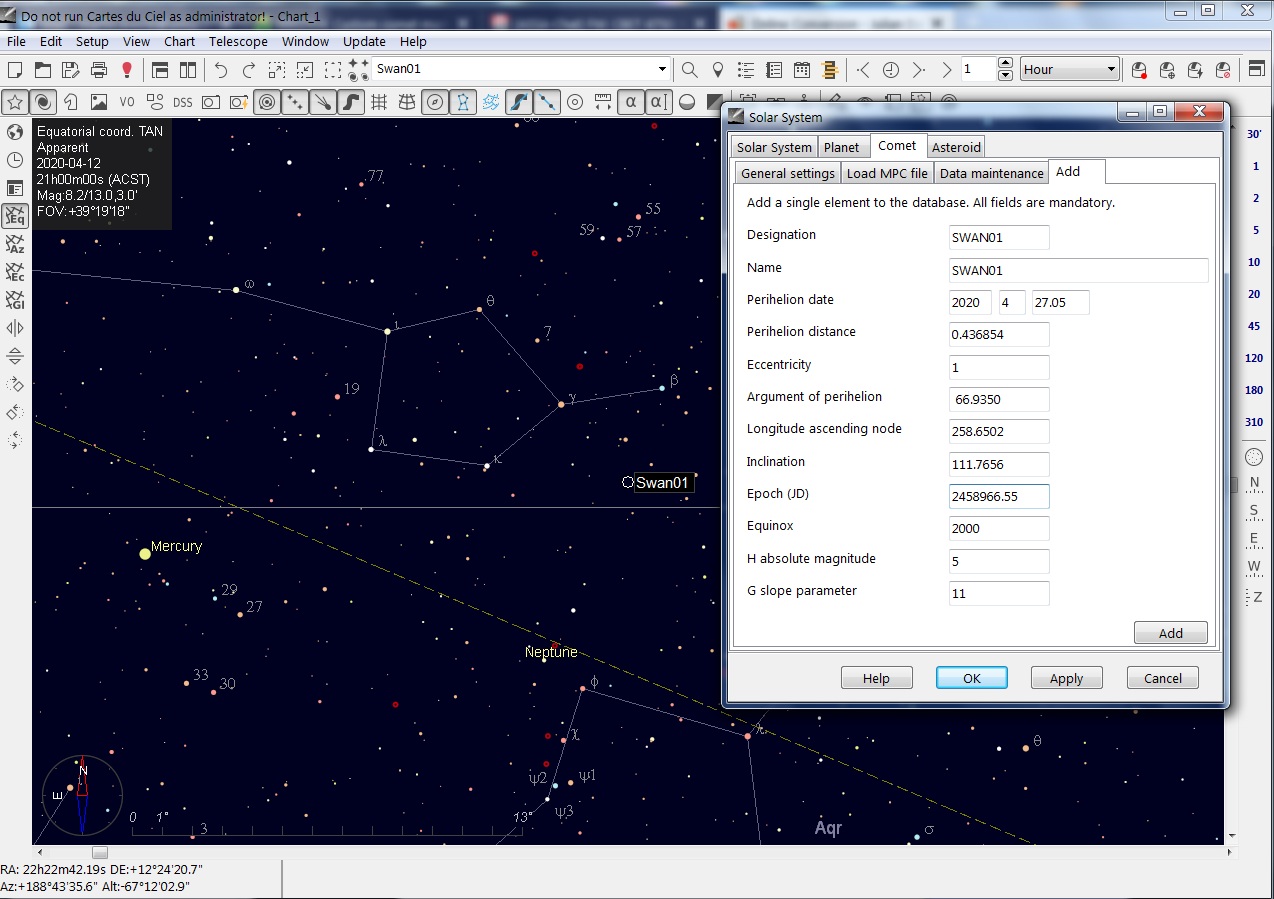Open the Update menu
The width and height of the screenshot is (1274, 899).
pos(364,41)
